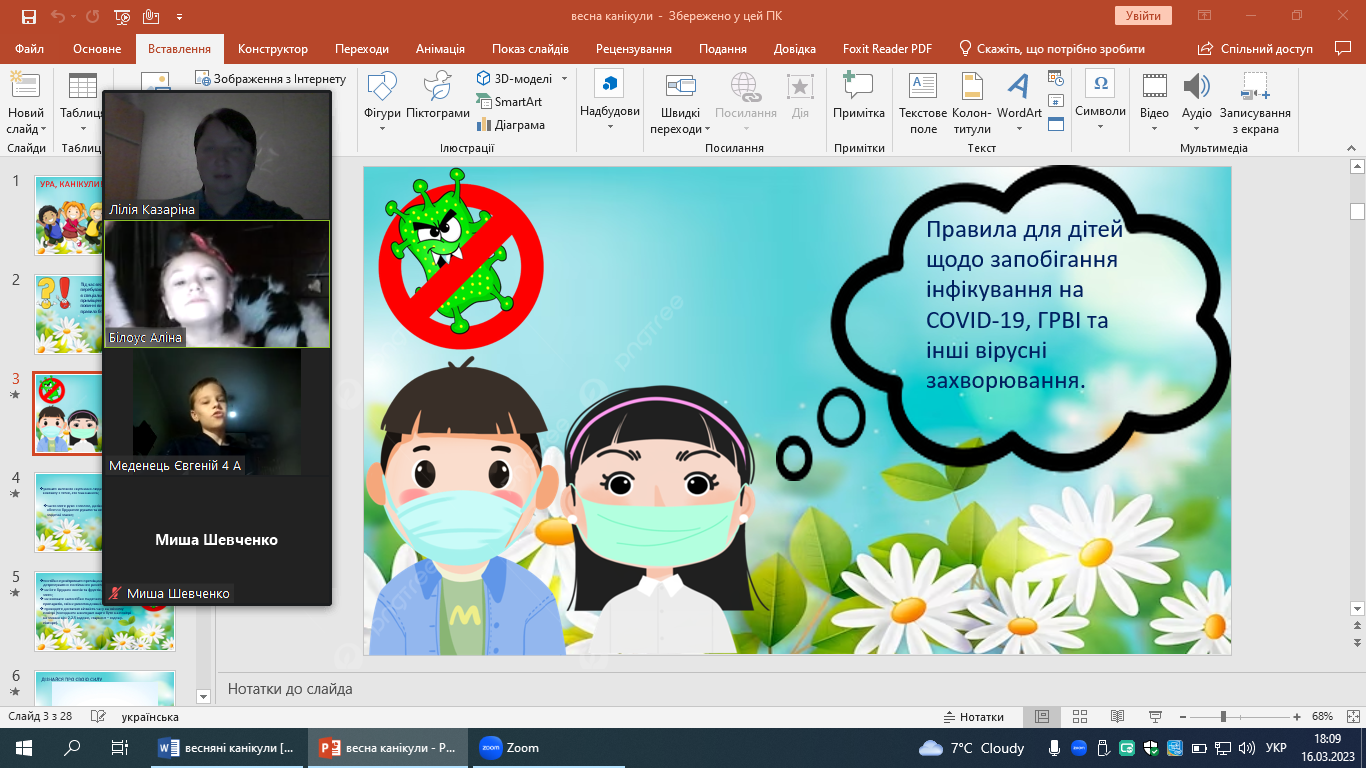The width and height of the screenshot is (1366, 768).
Task: Expand the Аудіо dropdown options
Action: tap(1196, 128)
